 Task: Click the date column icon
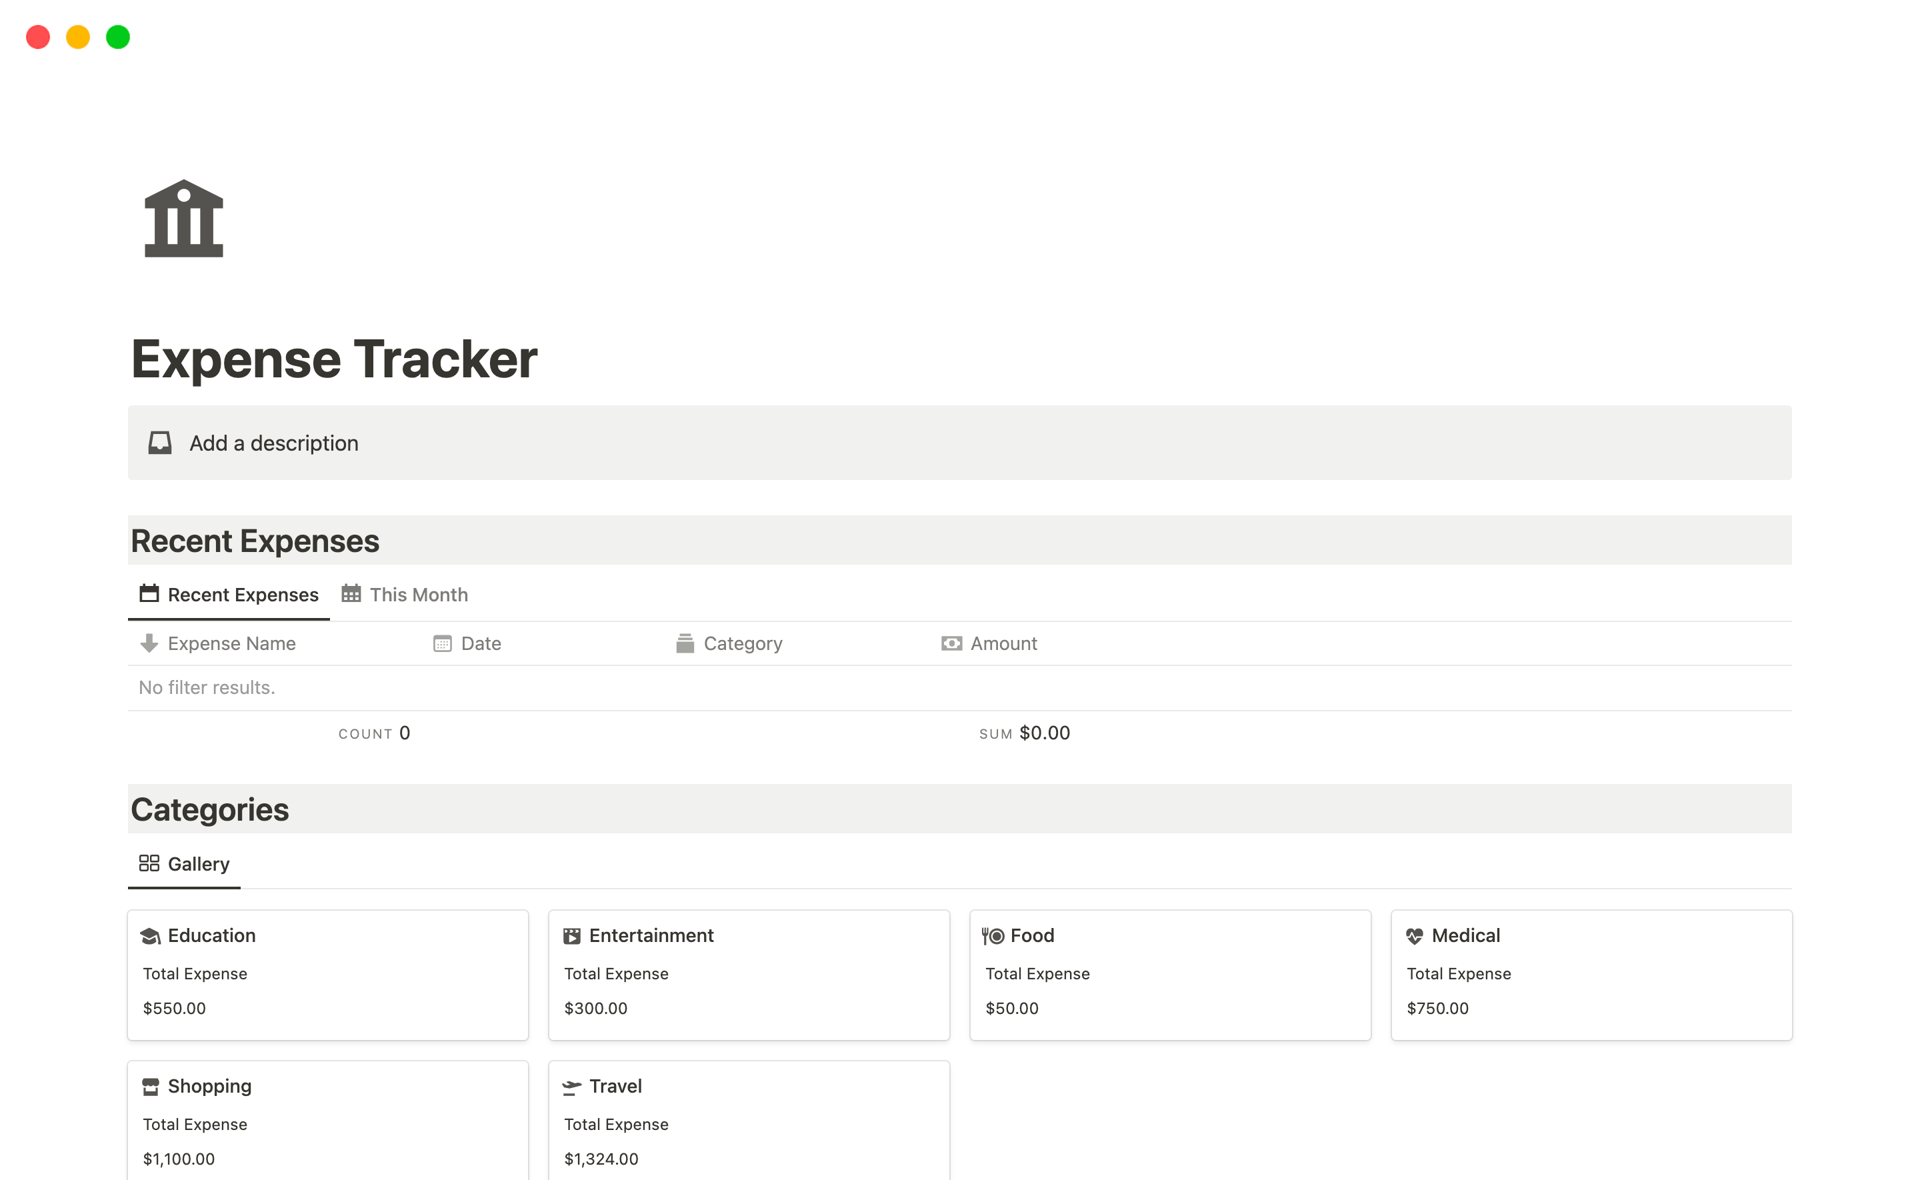(441, 643)
